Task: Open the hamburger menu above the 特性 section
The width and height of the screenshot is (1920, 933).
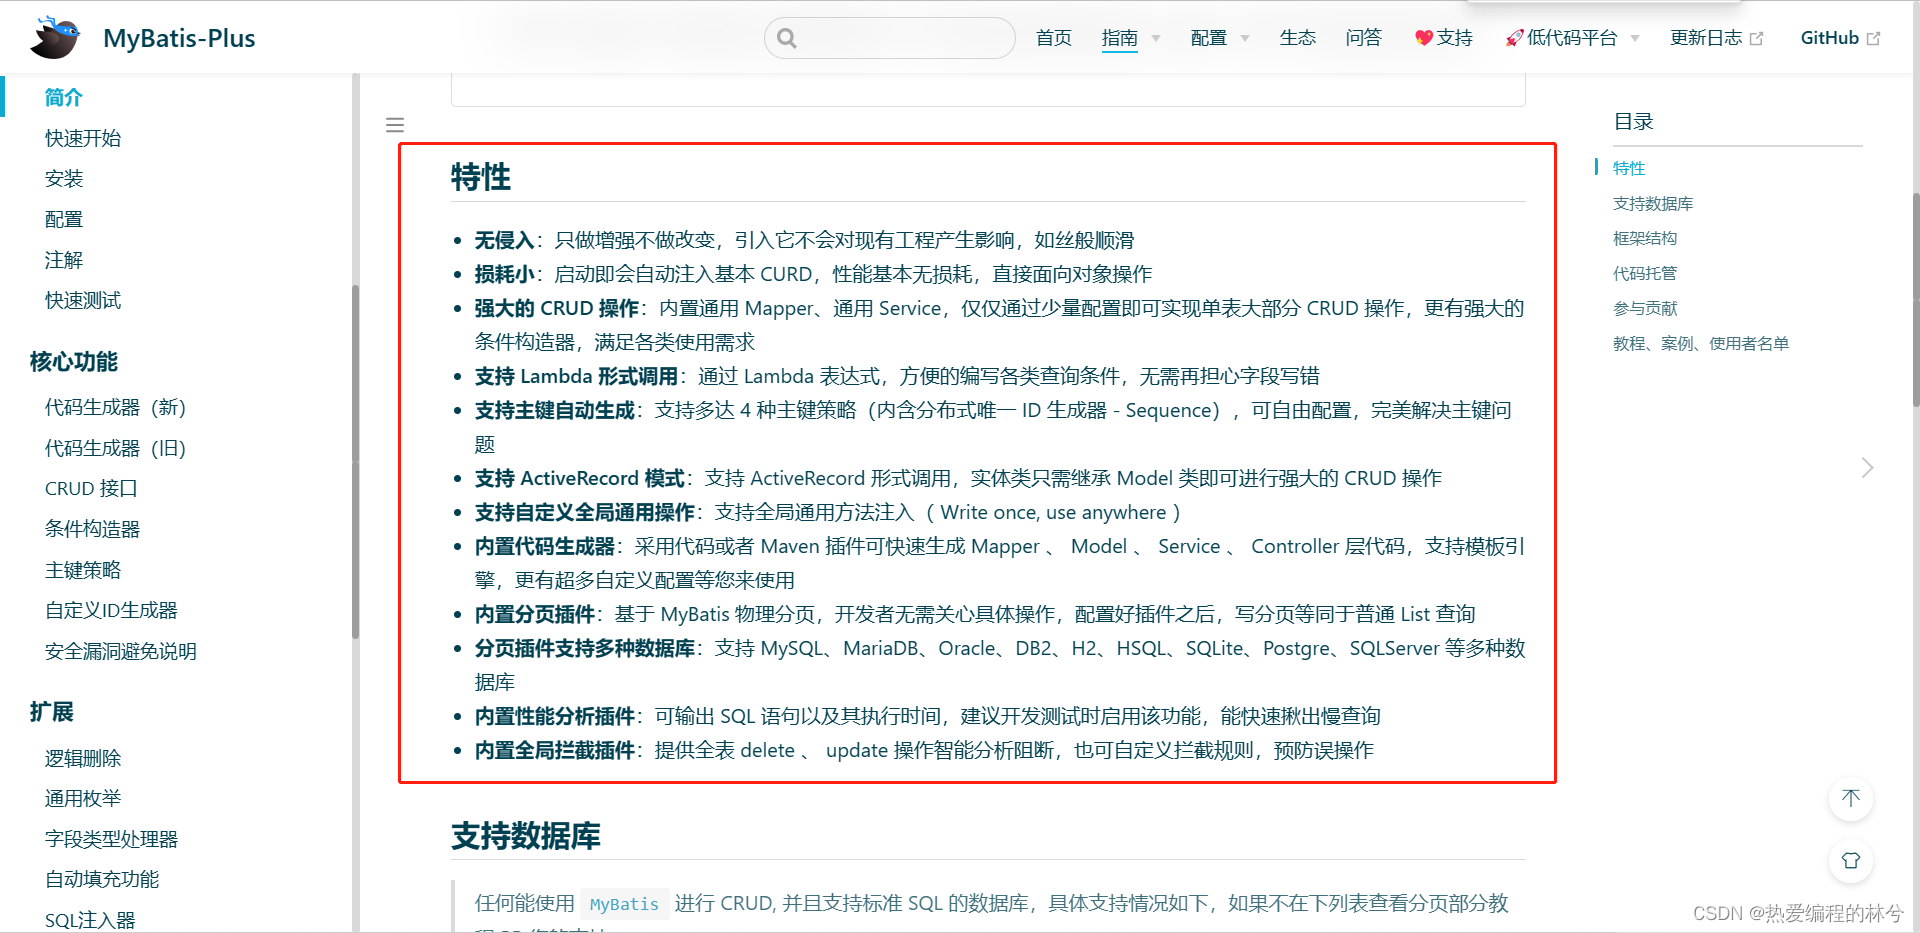Action: (395, 124)
